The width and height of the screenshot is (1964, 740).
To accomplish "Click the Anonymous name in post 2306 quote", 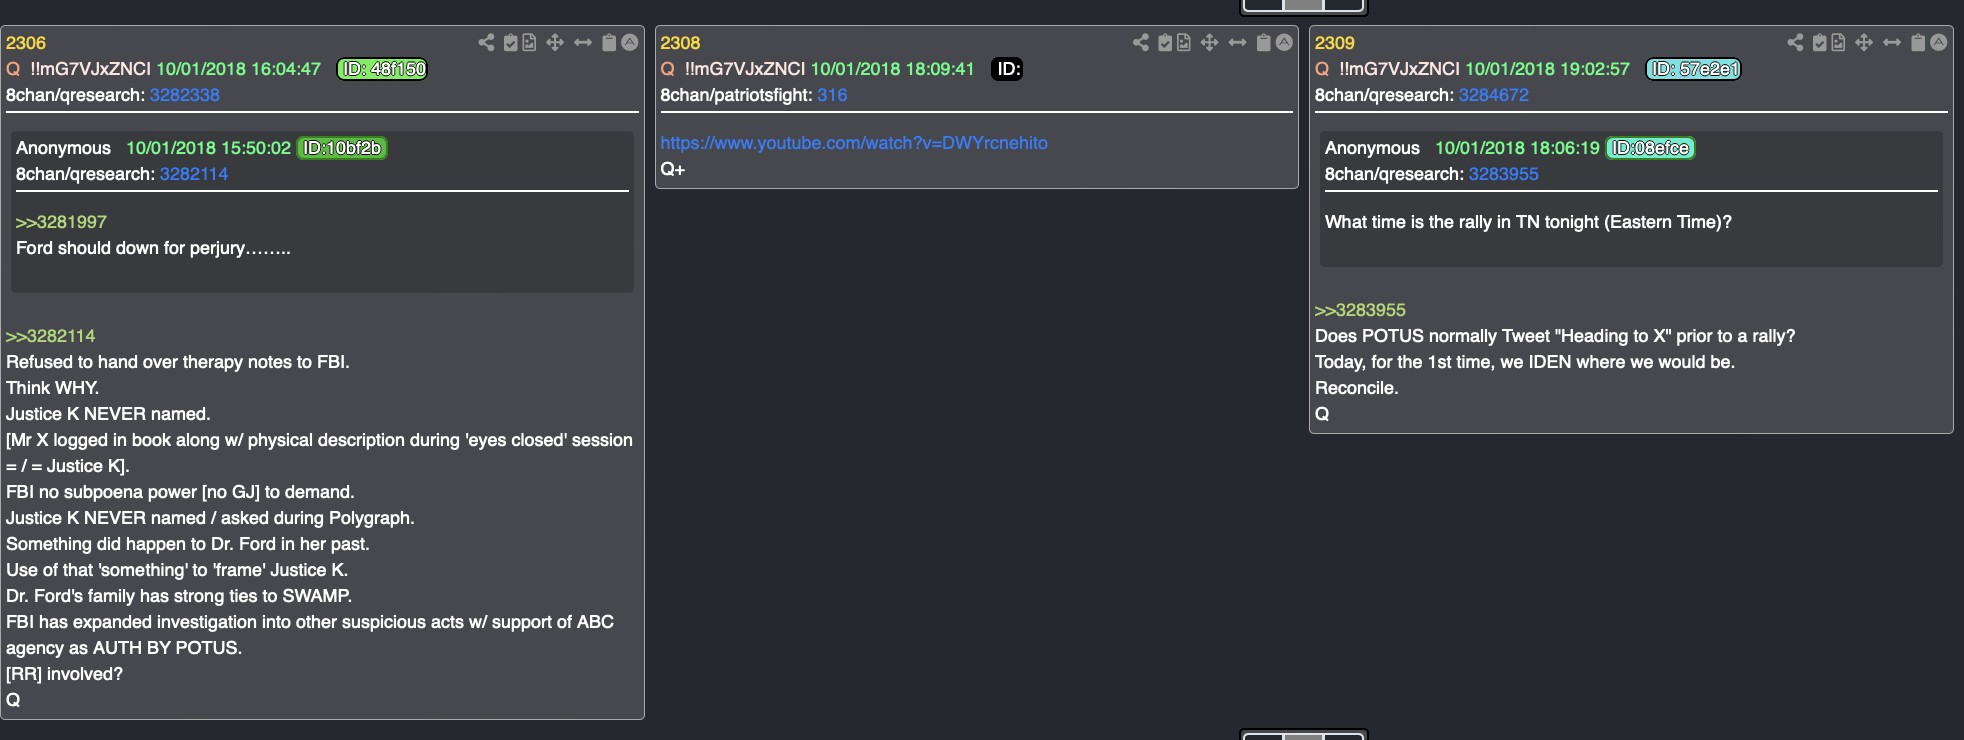I will pos(64,148).
